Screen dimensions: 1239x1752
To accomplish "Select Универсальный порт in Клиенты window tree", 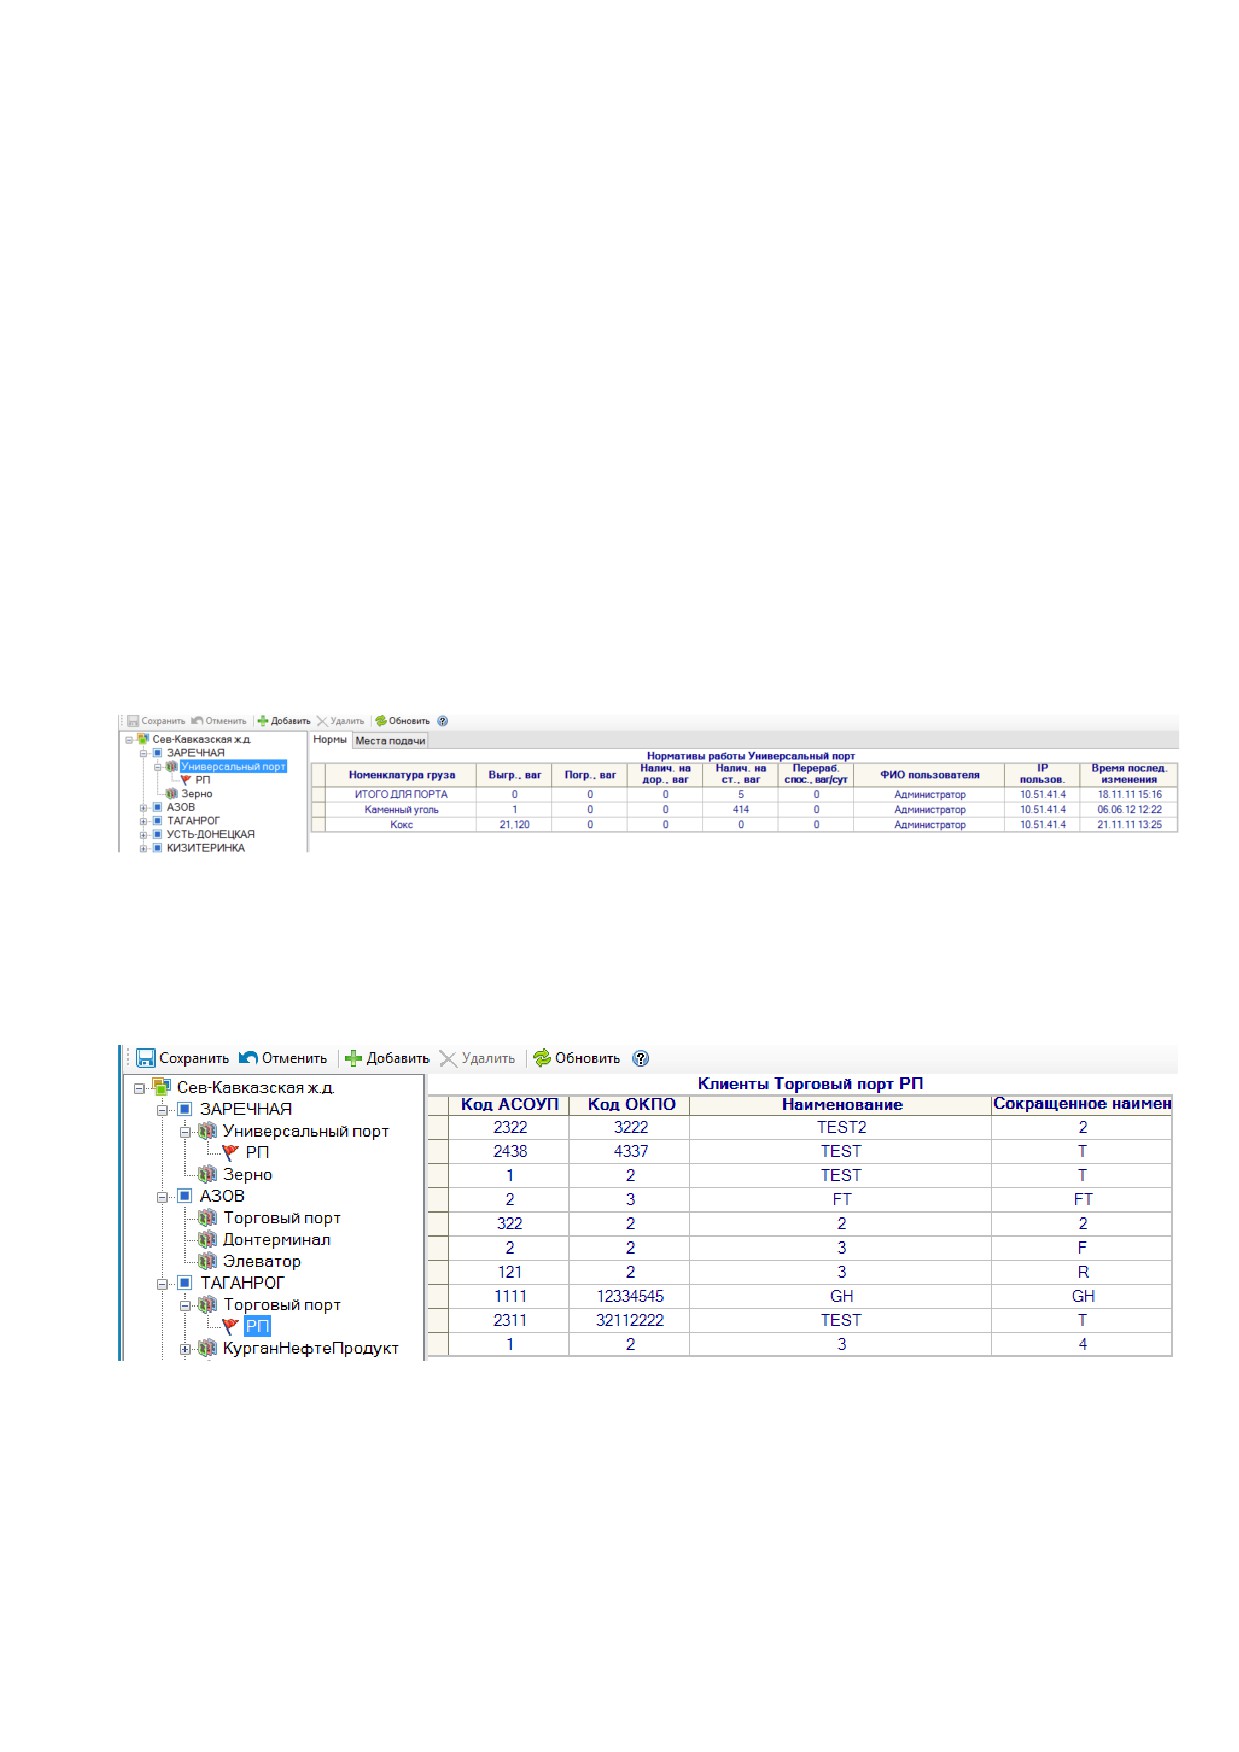I will tap(305, 1131).
